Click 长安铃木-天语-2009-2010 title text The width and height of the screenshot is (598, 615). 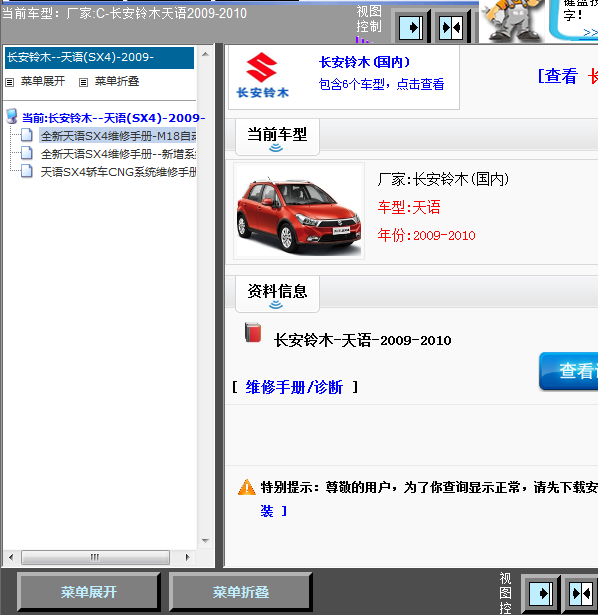(x=362, y=340)
